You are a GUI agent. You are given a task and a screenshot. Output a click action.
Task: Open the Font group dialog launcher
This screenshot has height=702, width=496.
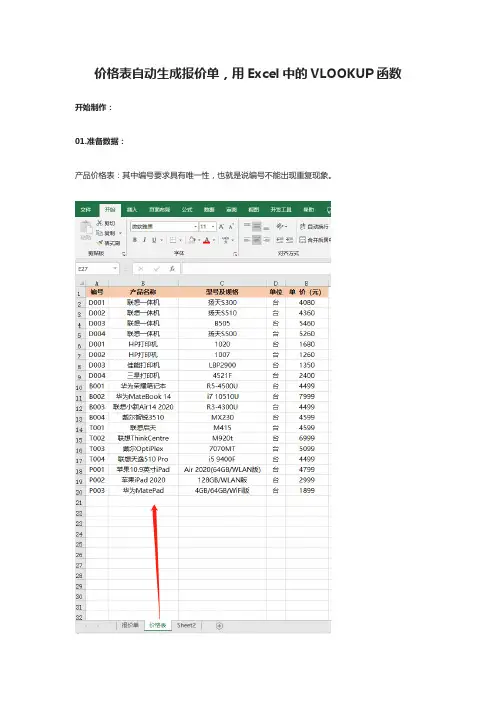[x=235, y=254]
